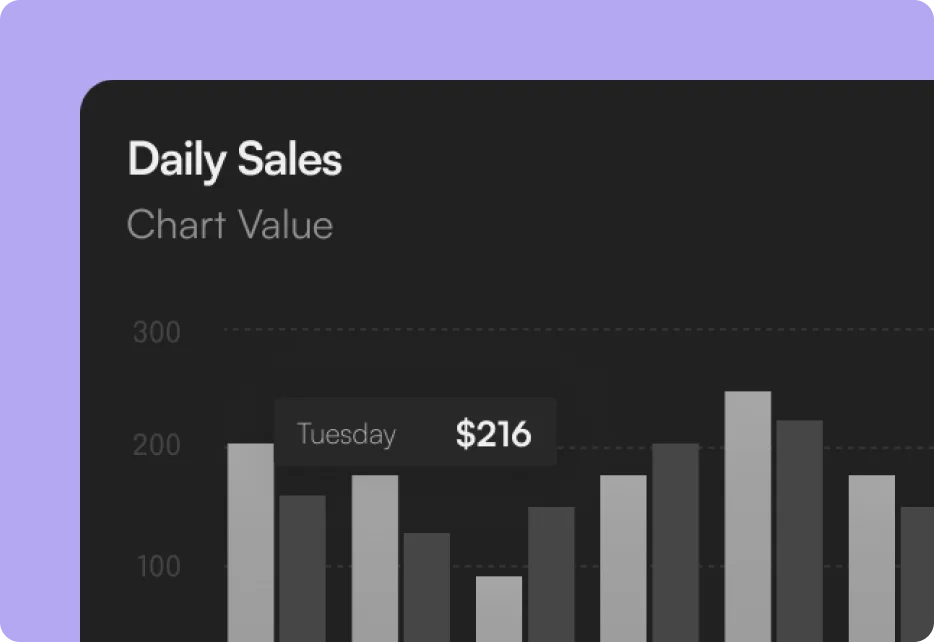934x642 pixels.
Task: Click the Tuesday label in tooltip
Action: [x=346, y=435]
